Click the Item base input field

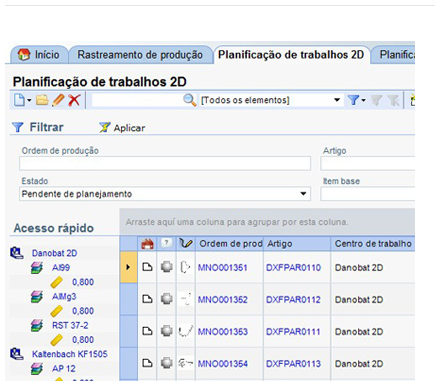pos(368,194)
